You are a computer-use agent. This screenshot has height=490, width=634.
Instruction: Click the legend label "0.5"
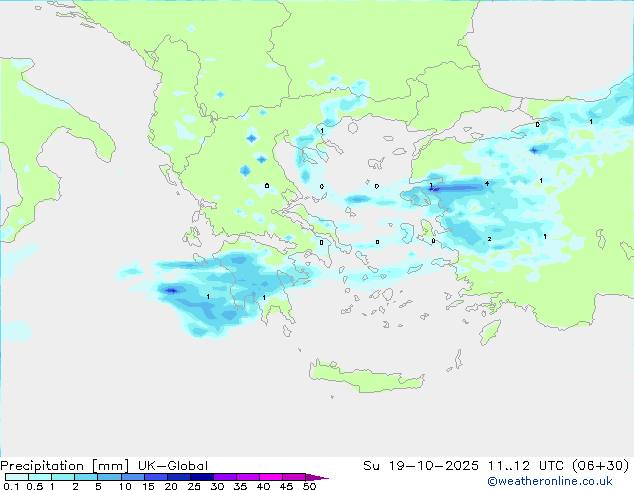coord(34,486)
